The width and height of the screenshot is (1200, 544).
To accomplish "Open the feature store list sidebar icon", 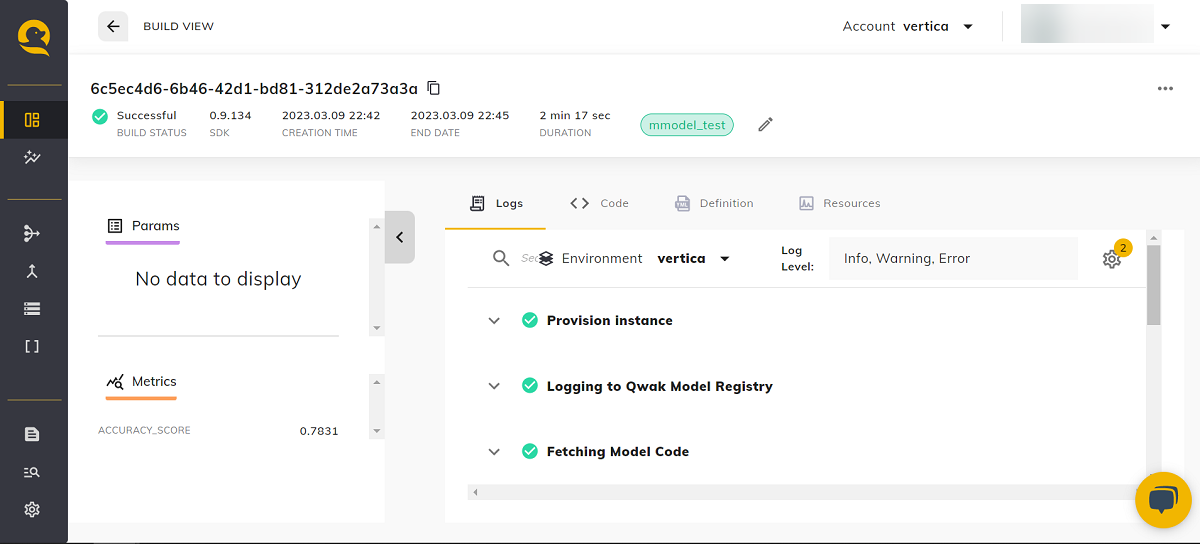I will [x=32, y=309].
